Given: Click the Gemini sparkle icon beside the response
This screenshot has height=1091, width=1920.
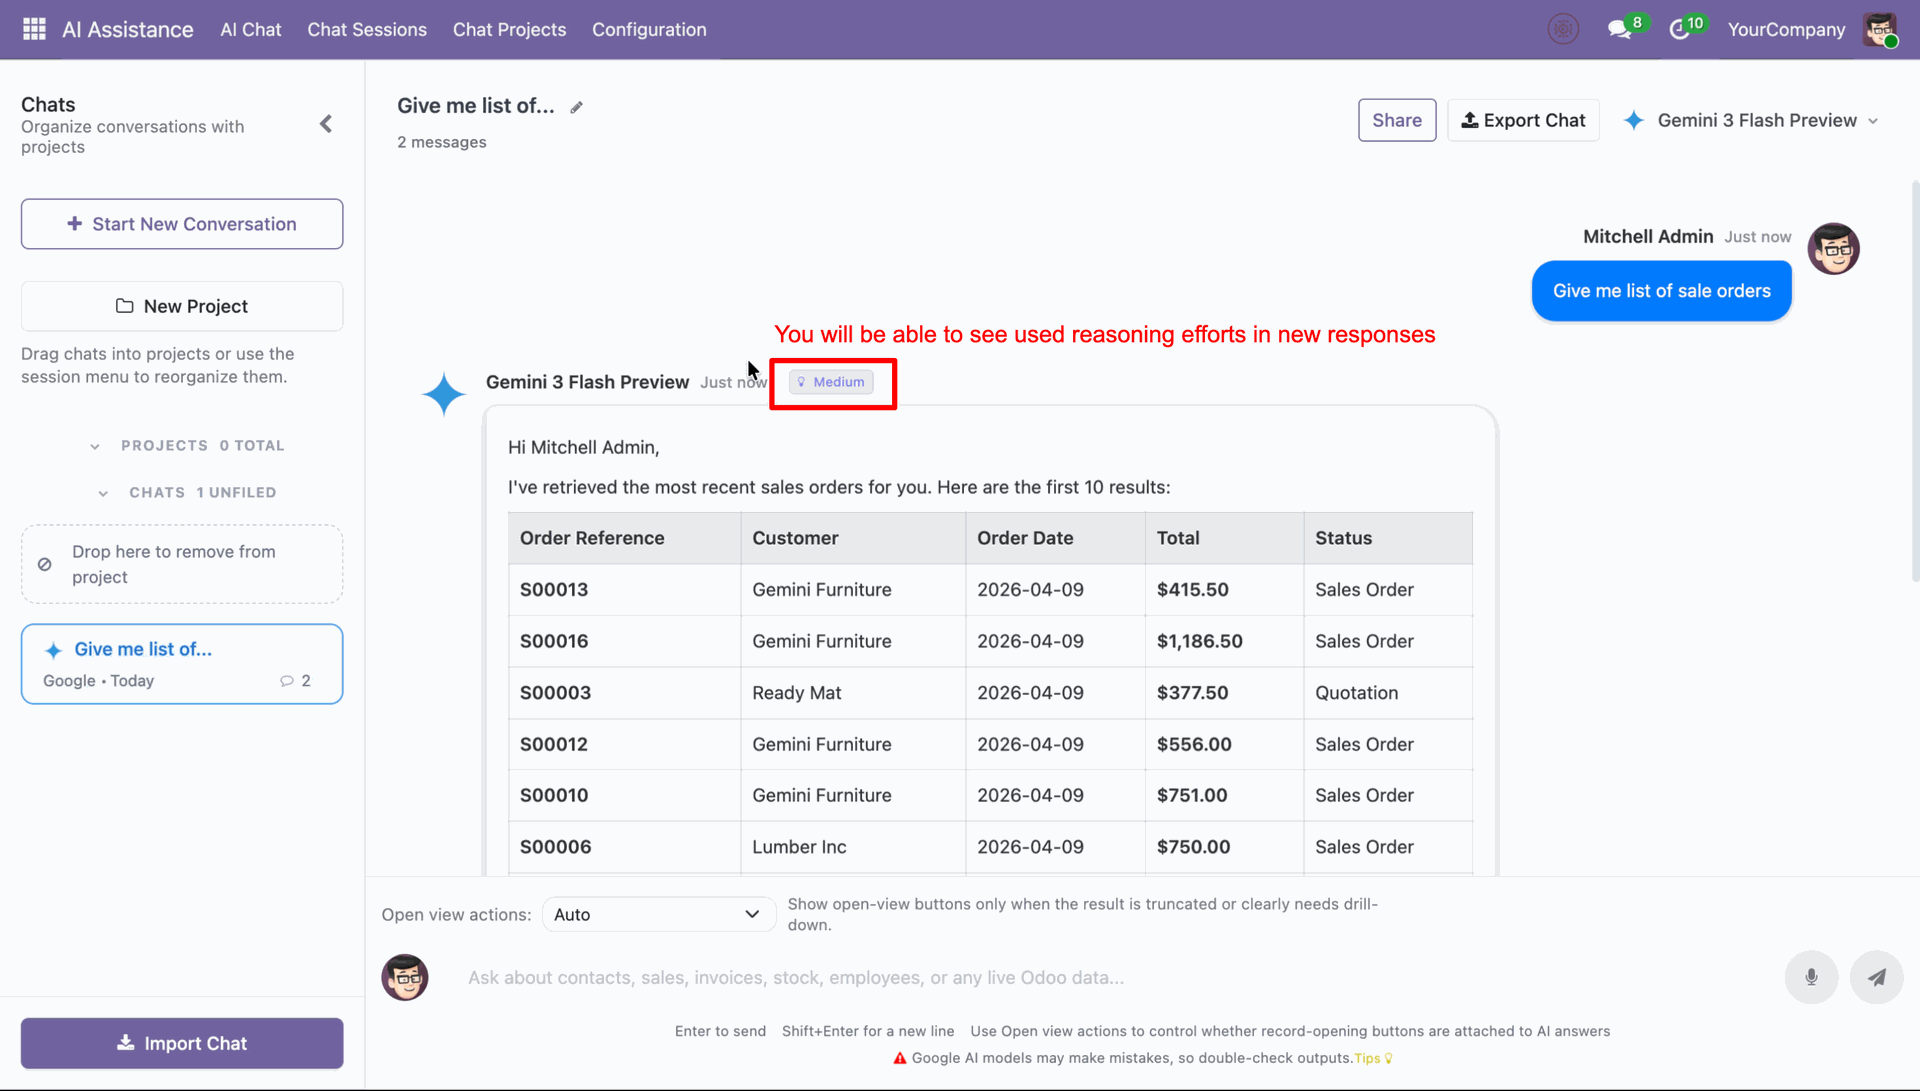Looking at the screenshot, I should click(x=444, y=394).
